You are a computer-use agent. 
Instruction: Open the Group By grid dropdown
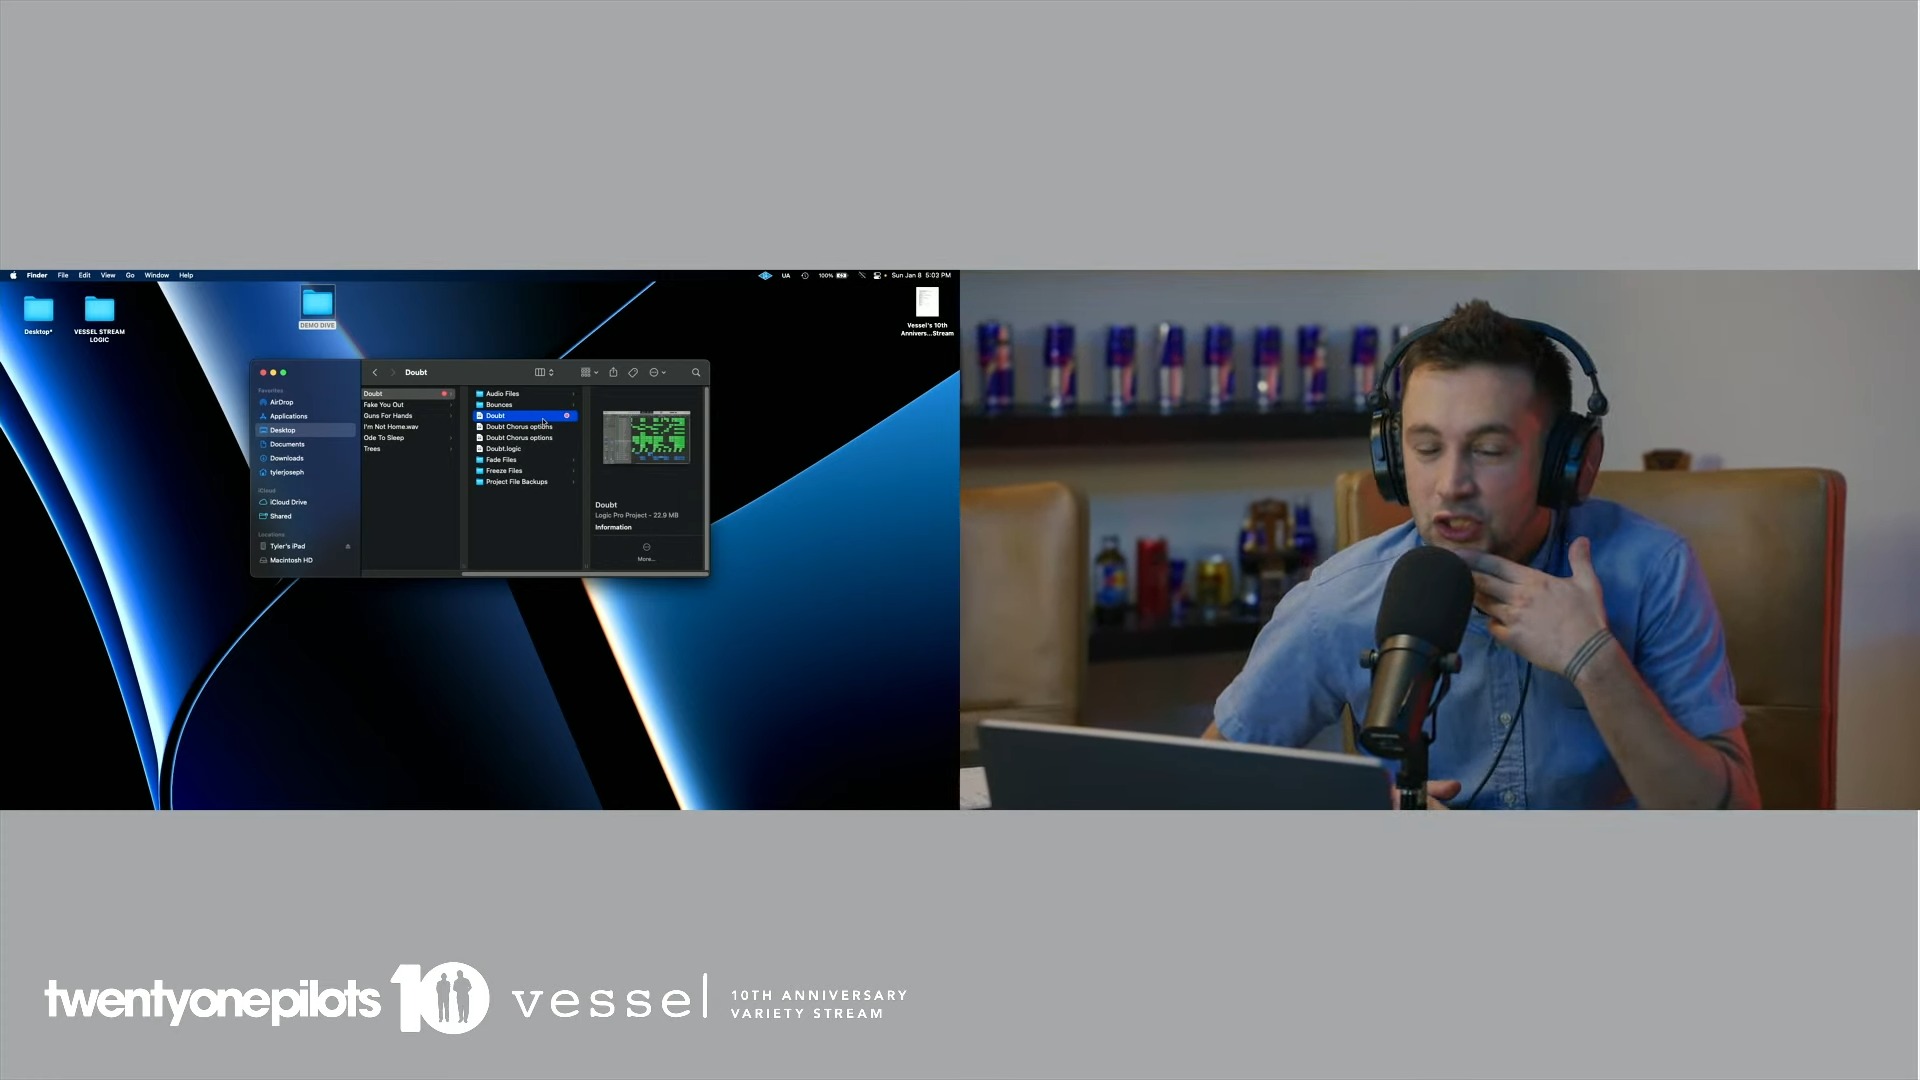(x=589, y=372)
